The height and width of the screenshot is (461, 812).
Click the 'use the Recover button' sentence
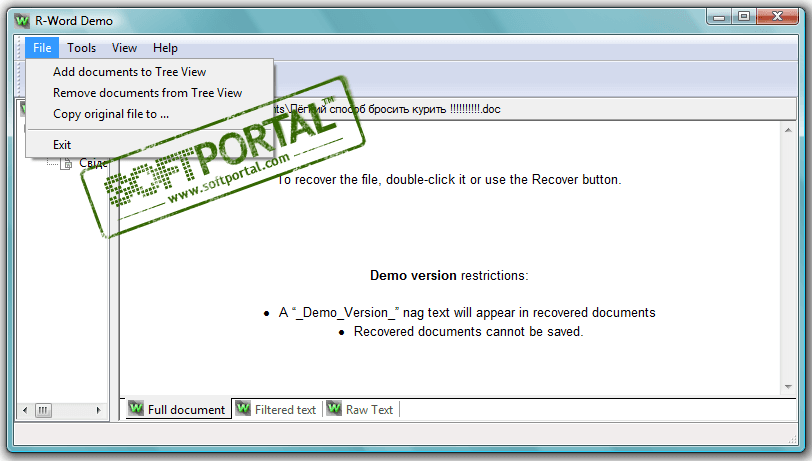tap(449, 180)
